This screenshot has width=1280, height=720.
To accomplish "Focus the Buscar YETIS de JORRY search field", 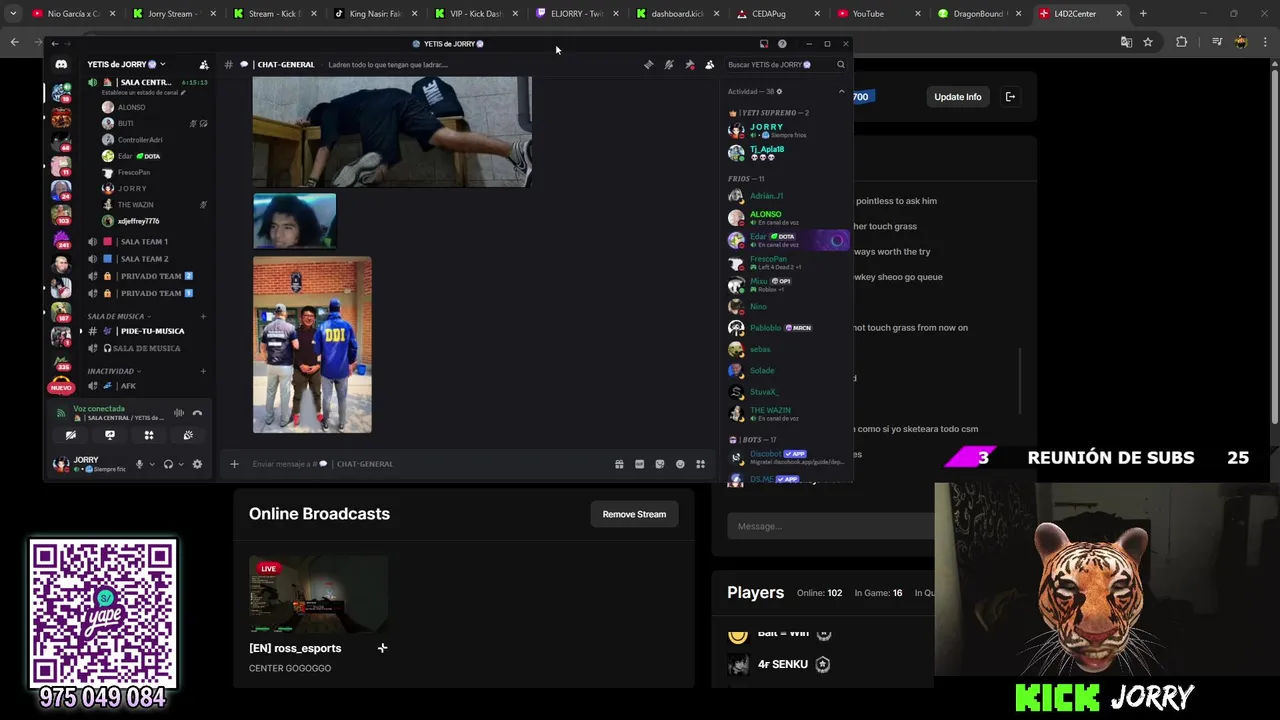I will tap(786, 64).
